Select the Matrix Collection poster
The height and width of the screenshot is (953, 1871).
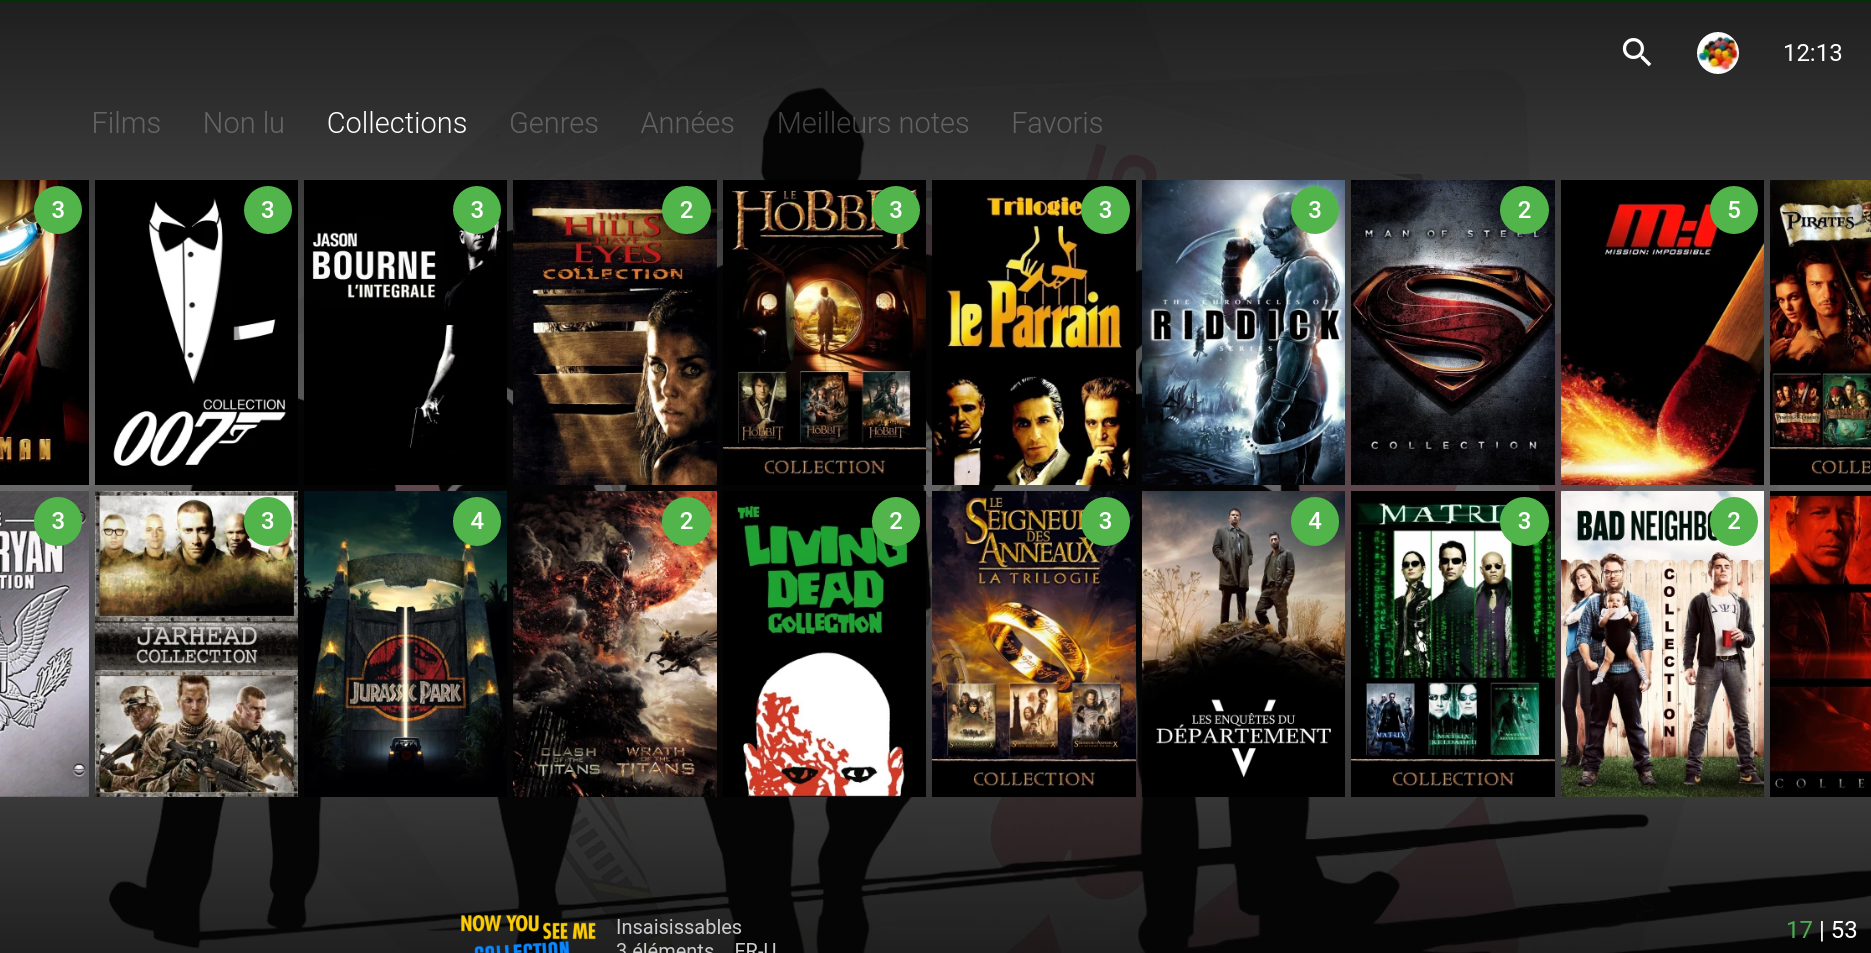click(1453, 644)
